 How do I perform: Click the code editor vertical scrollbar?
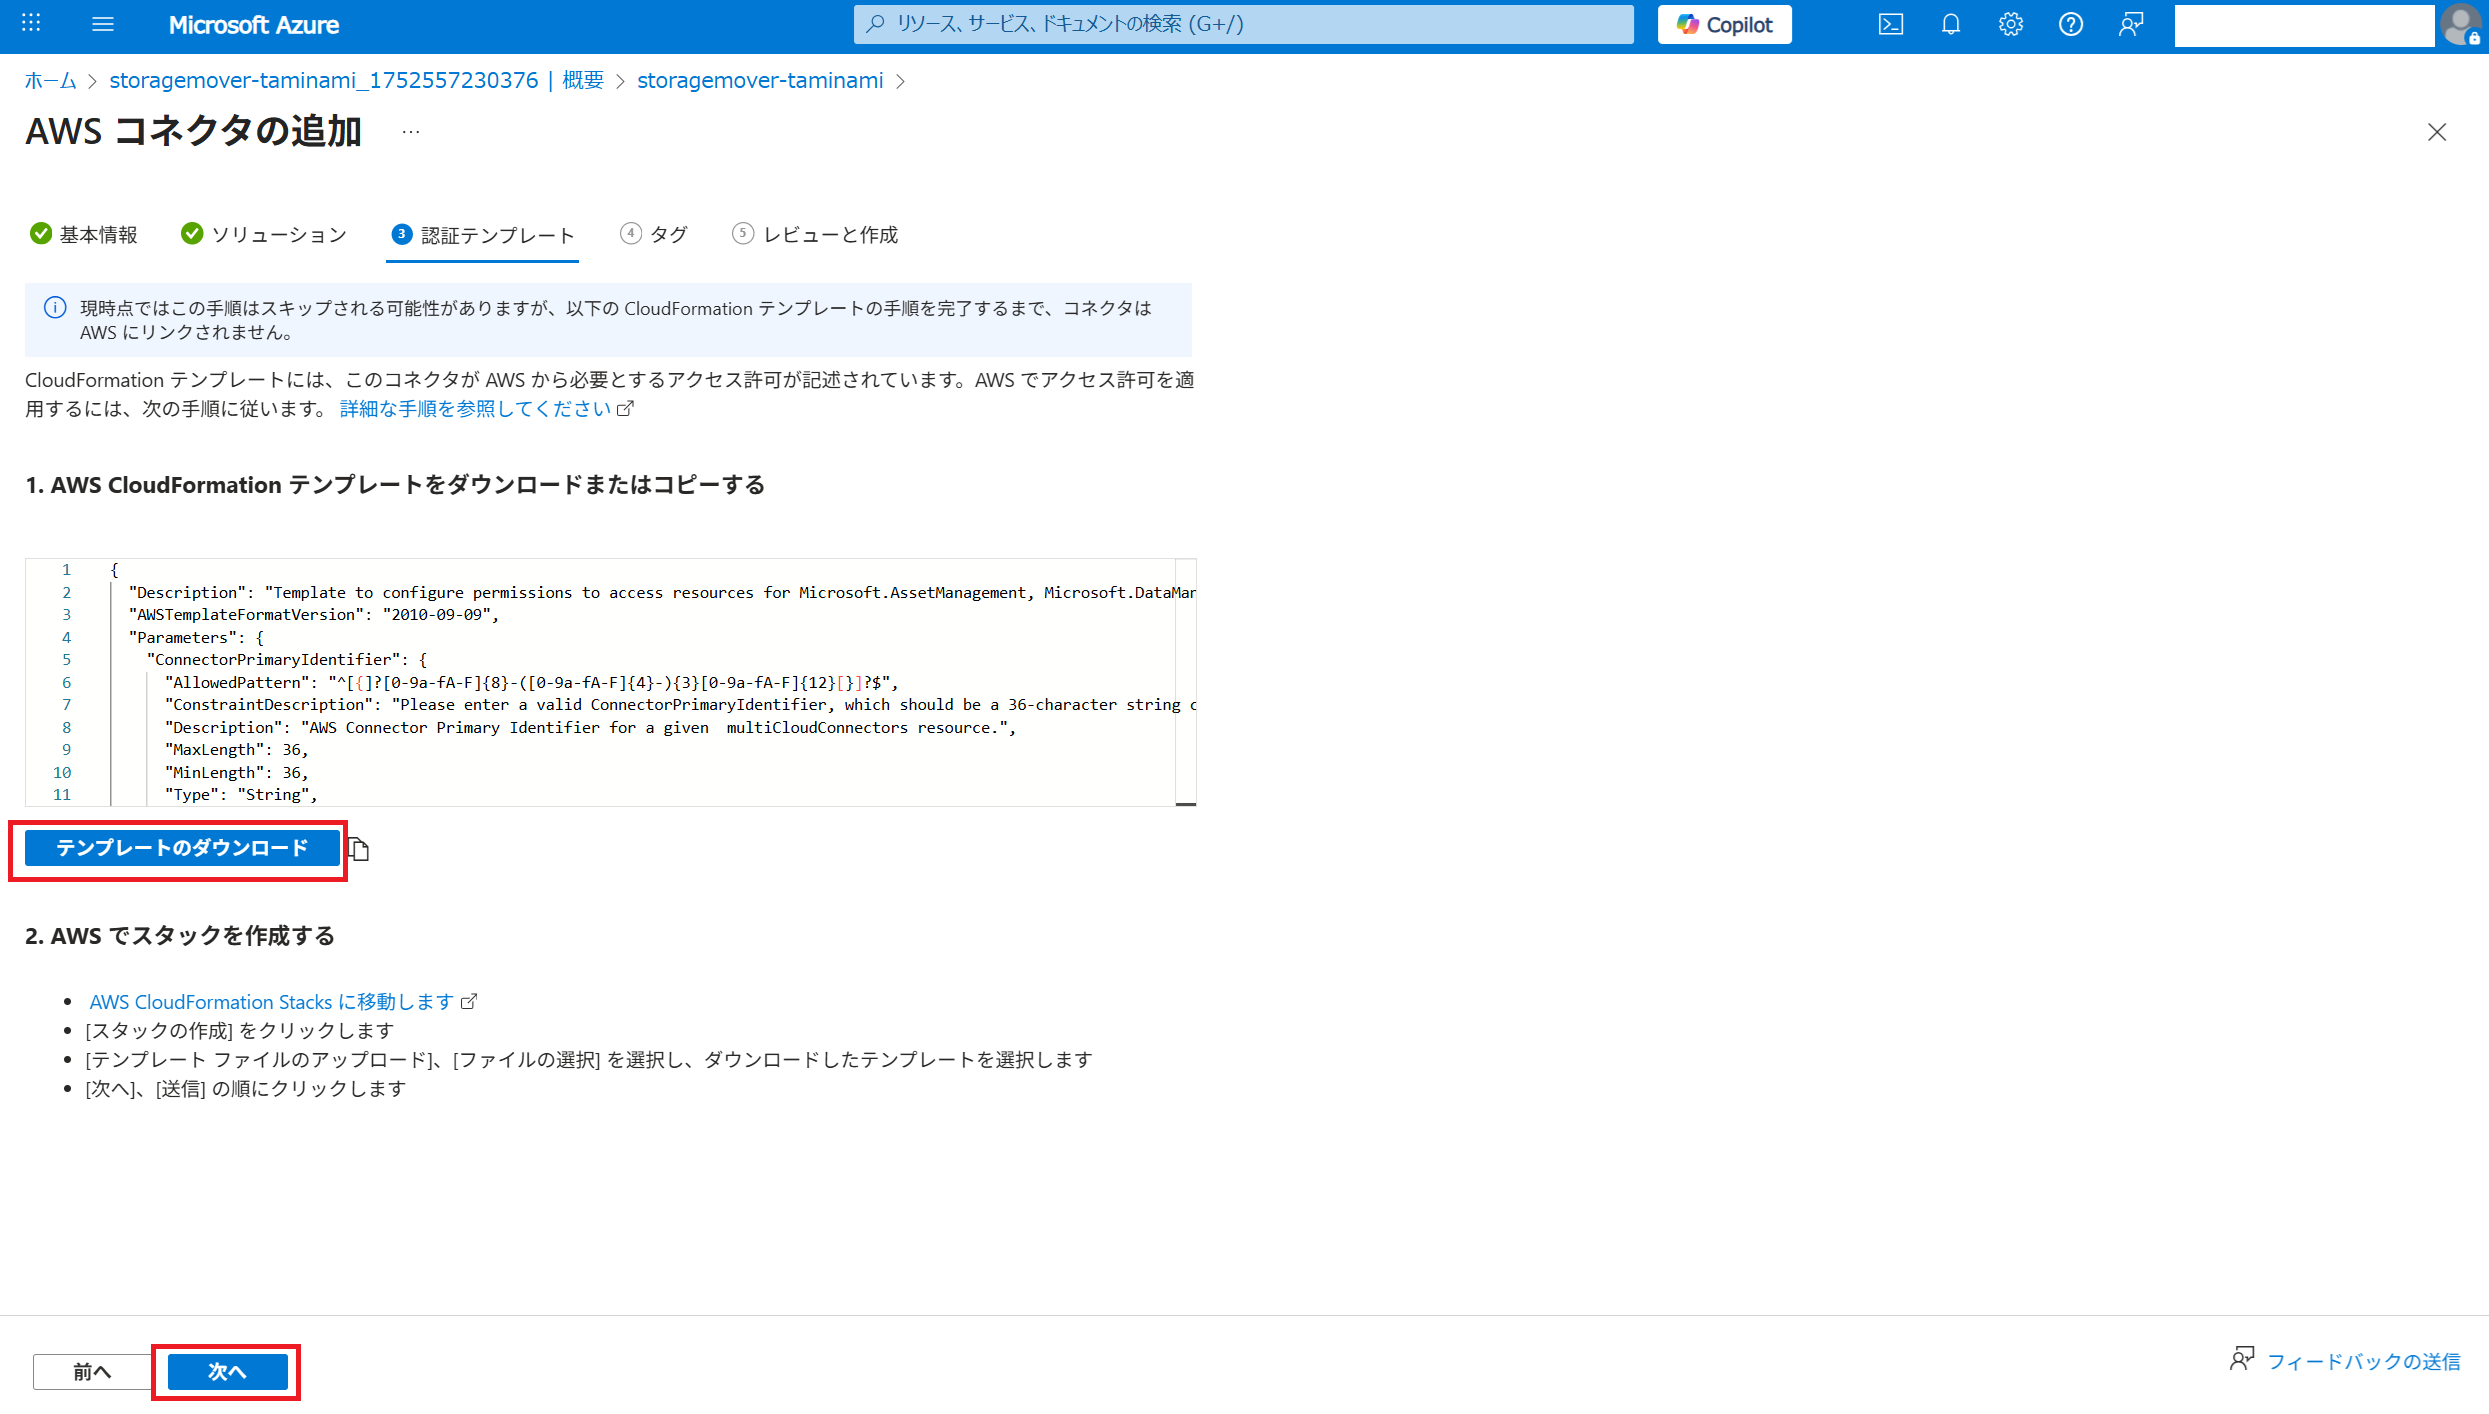pos(1185,682)
